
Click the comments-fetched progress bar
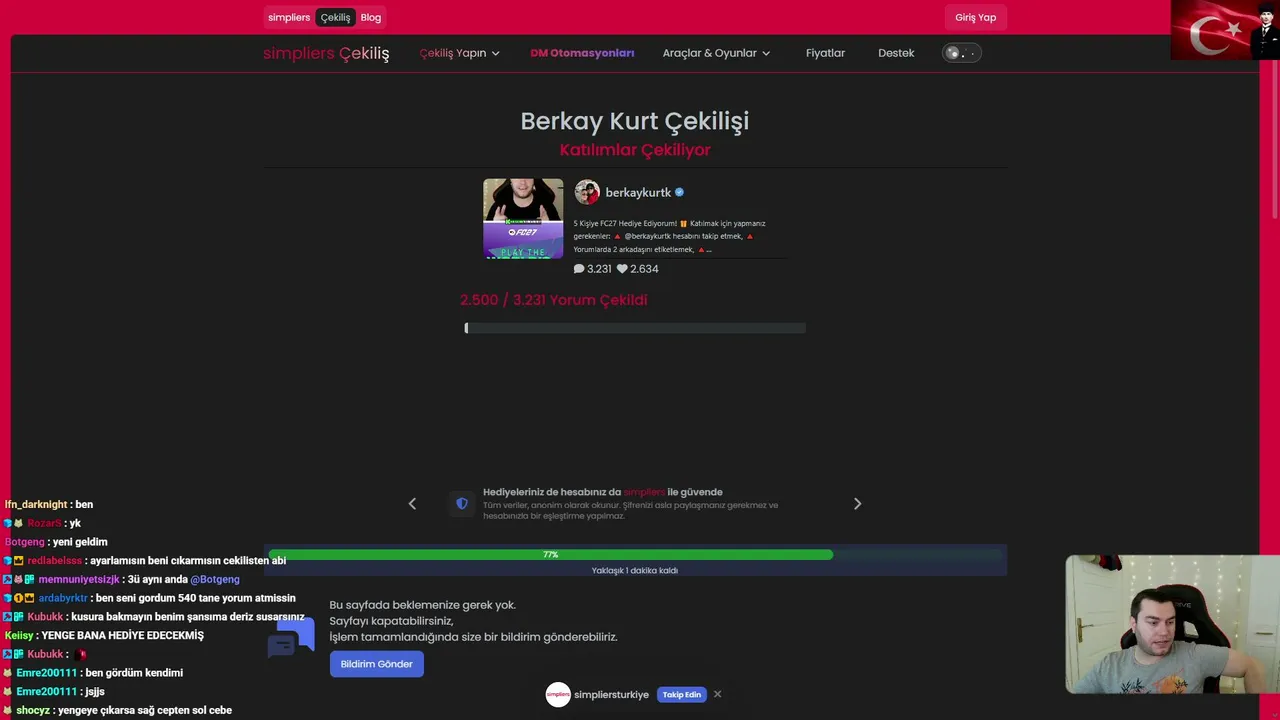click(x=635, y=328)
